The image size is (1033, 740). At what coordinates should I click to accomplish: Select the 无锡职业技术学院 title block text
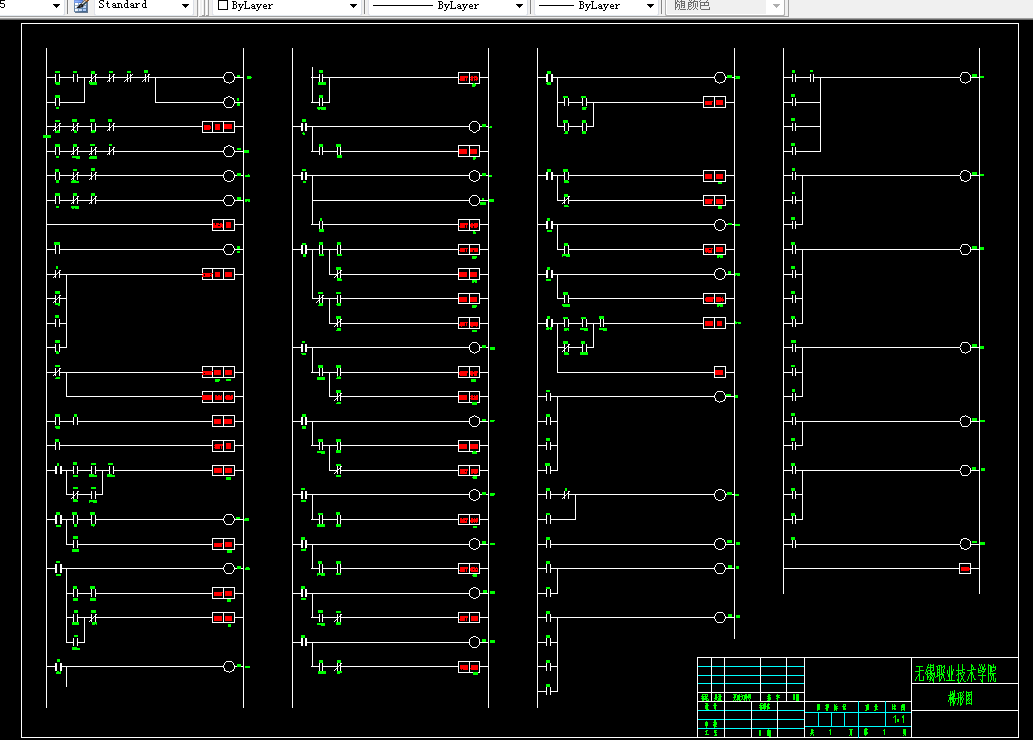click(955, 673)
